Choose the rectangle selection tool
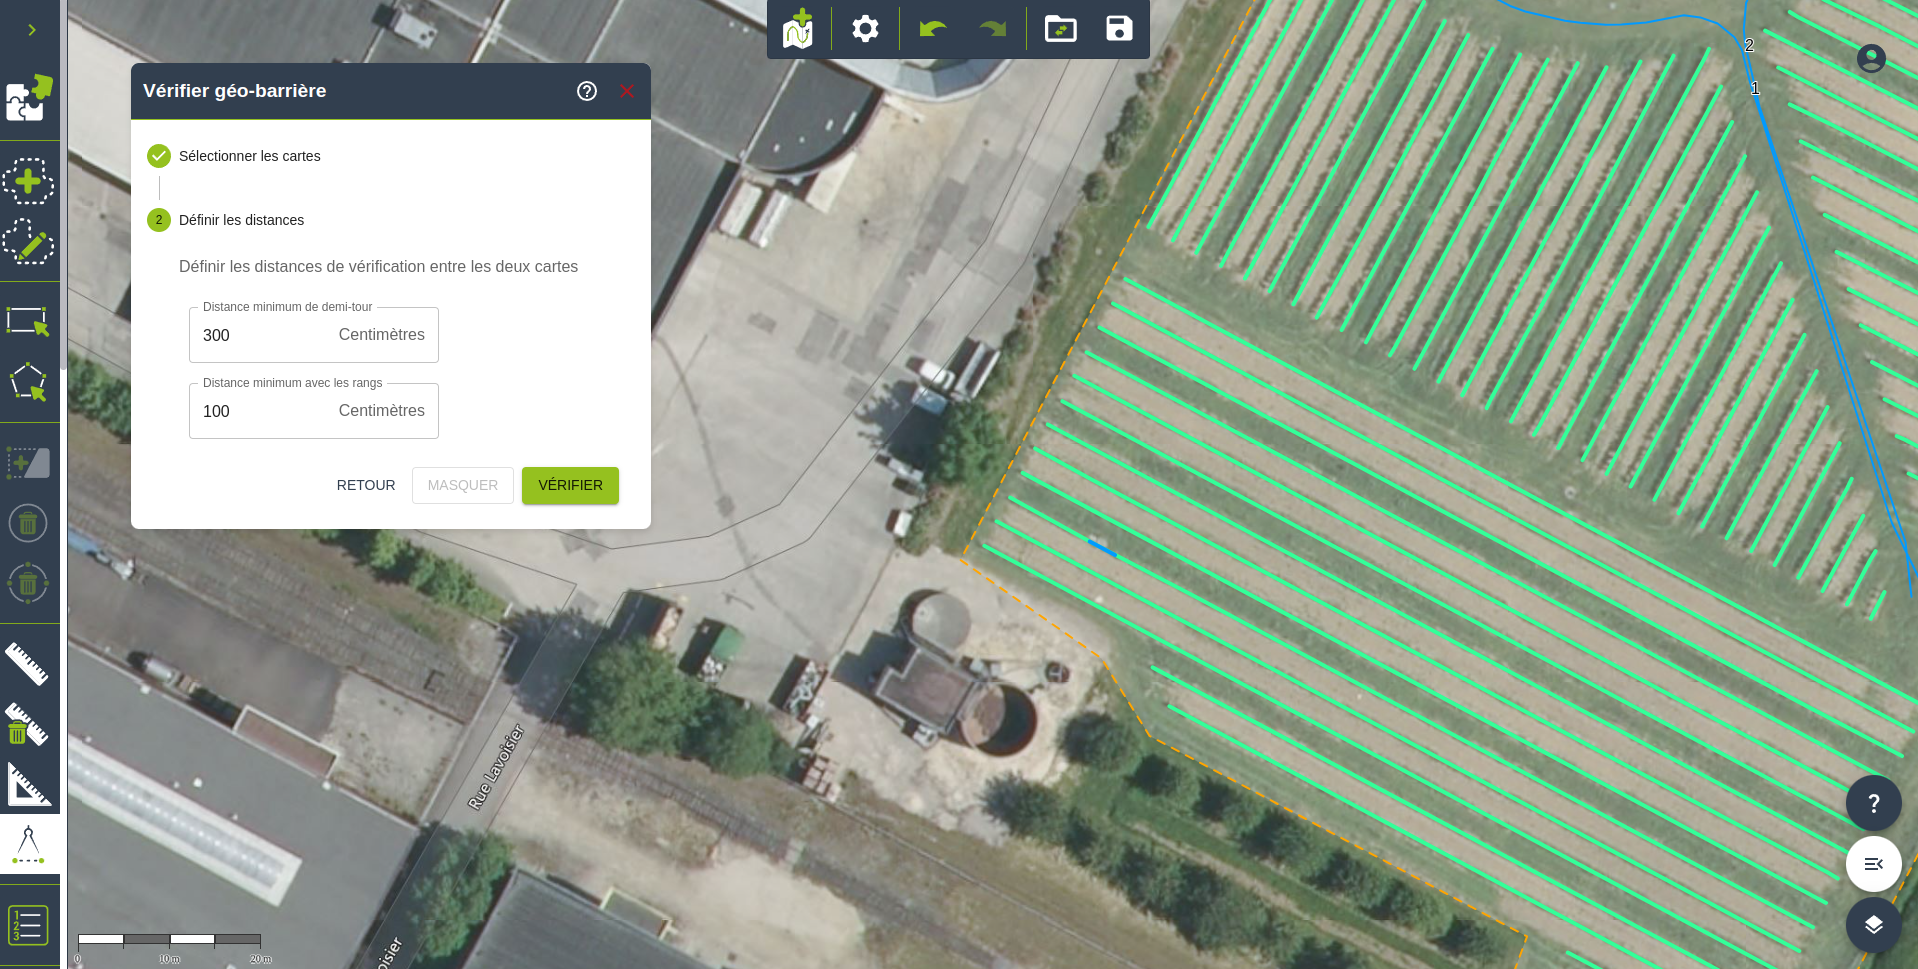 point(28,322)
